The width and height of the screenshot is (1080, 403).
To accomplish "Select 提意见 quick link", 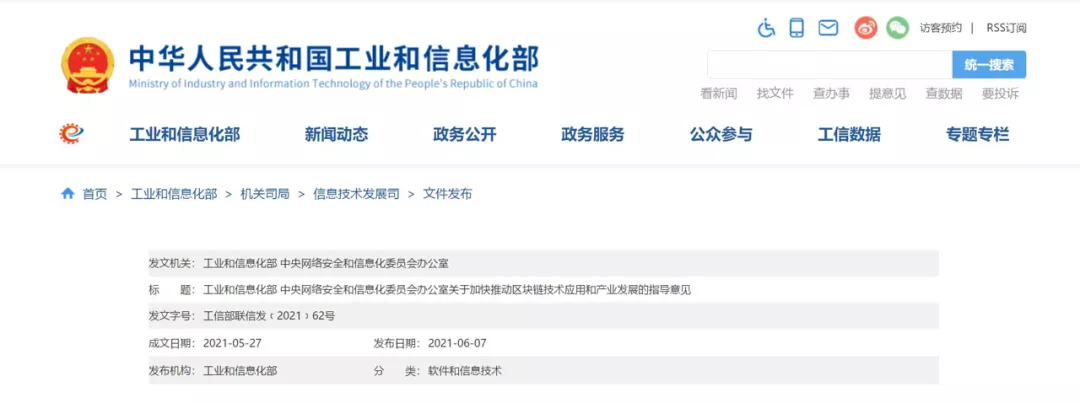I will 887,94.
